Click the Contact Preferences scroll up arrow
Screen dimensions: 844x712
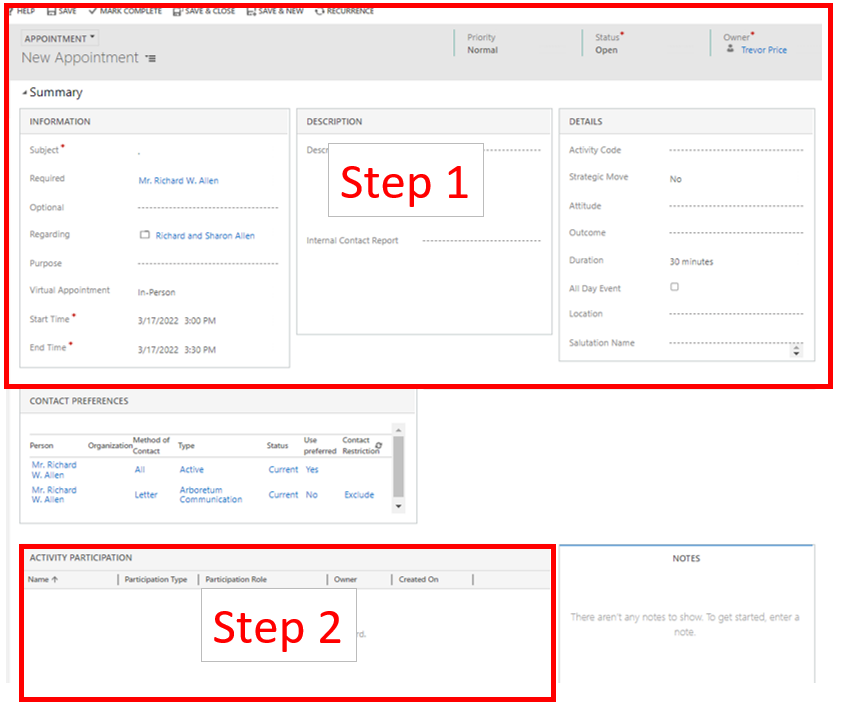[x=398, y=430]
